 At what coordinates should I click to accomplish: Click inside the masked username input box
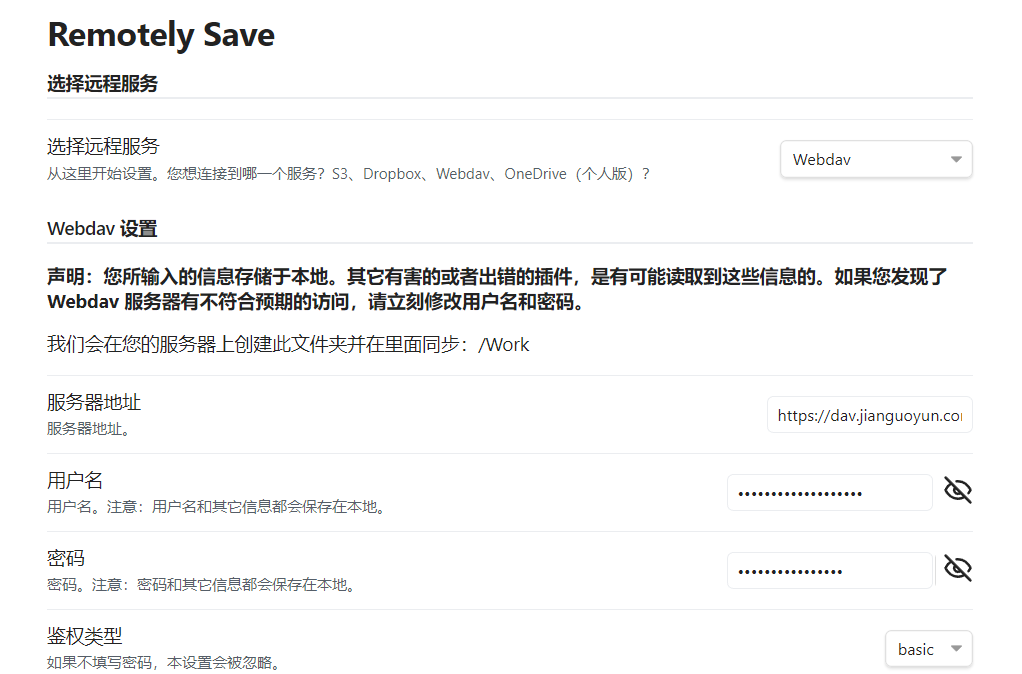(829, 491)
